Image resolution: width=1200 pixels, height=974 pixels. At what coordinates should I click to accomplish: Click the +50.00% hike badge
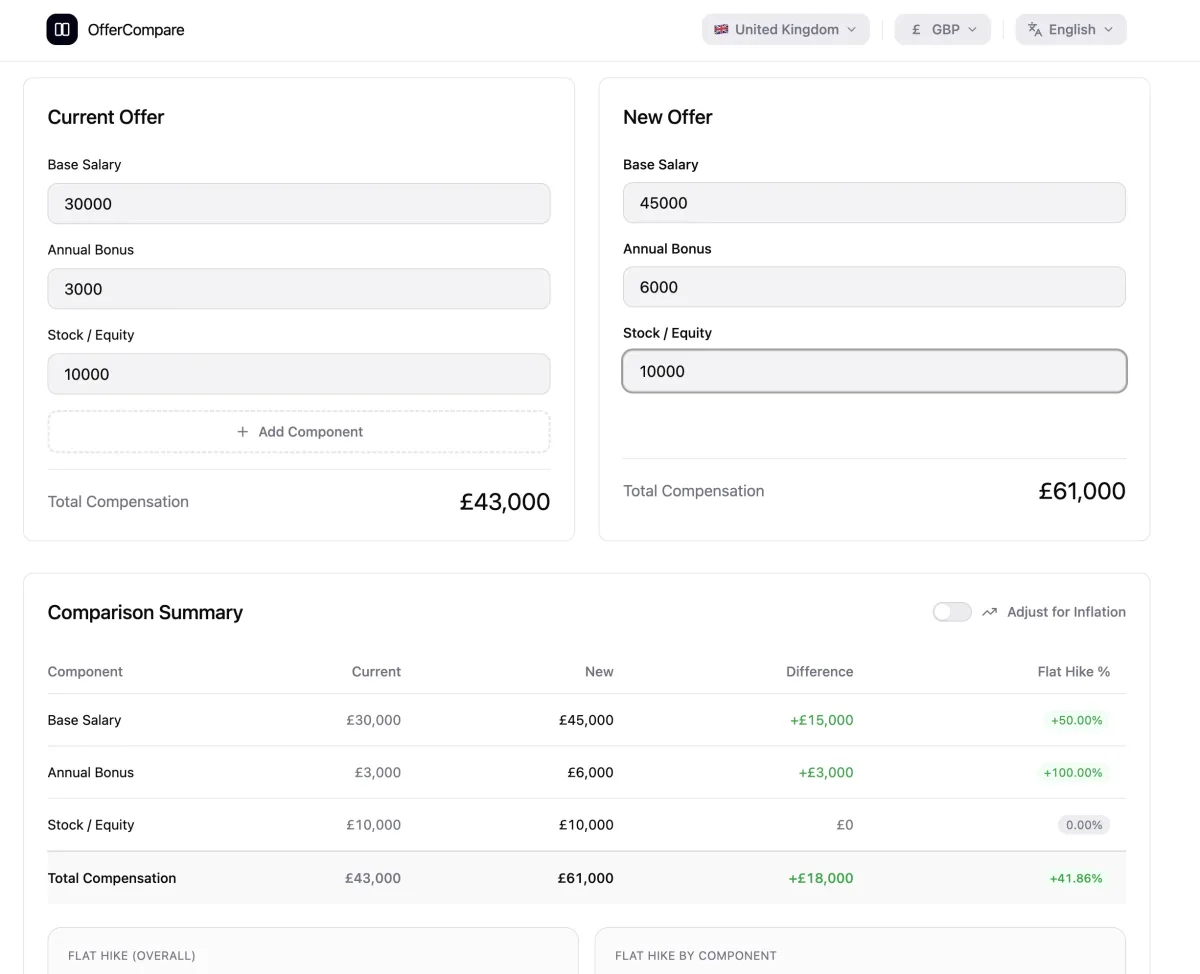pos(1076,720)
